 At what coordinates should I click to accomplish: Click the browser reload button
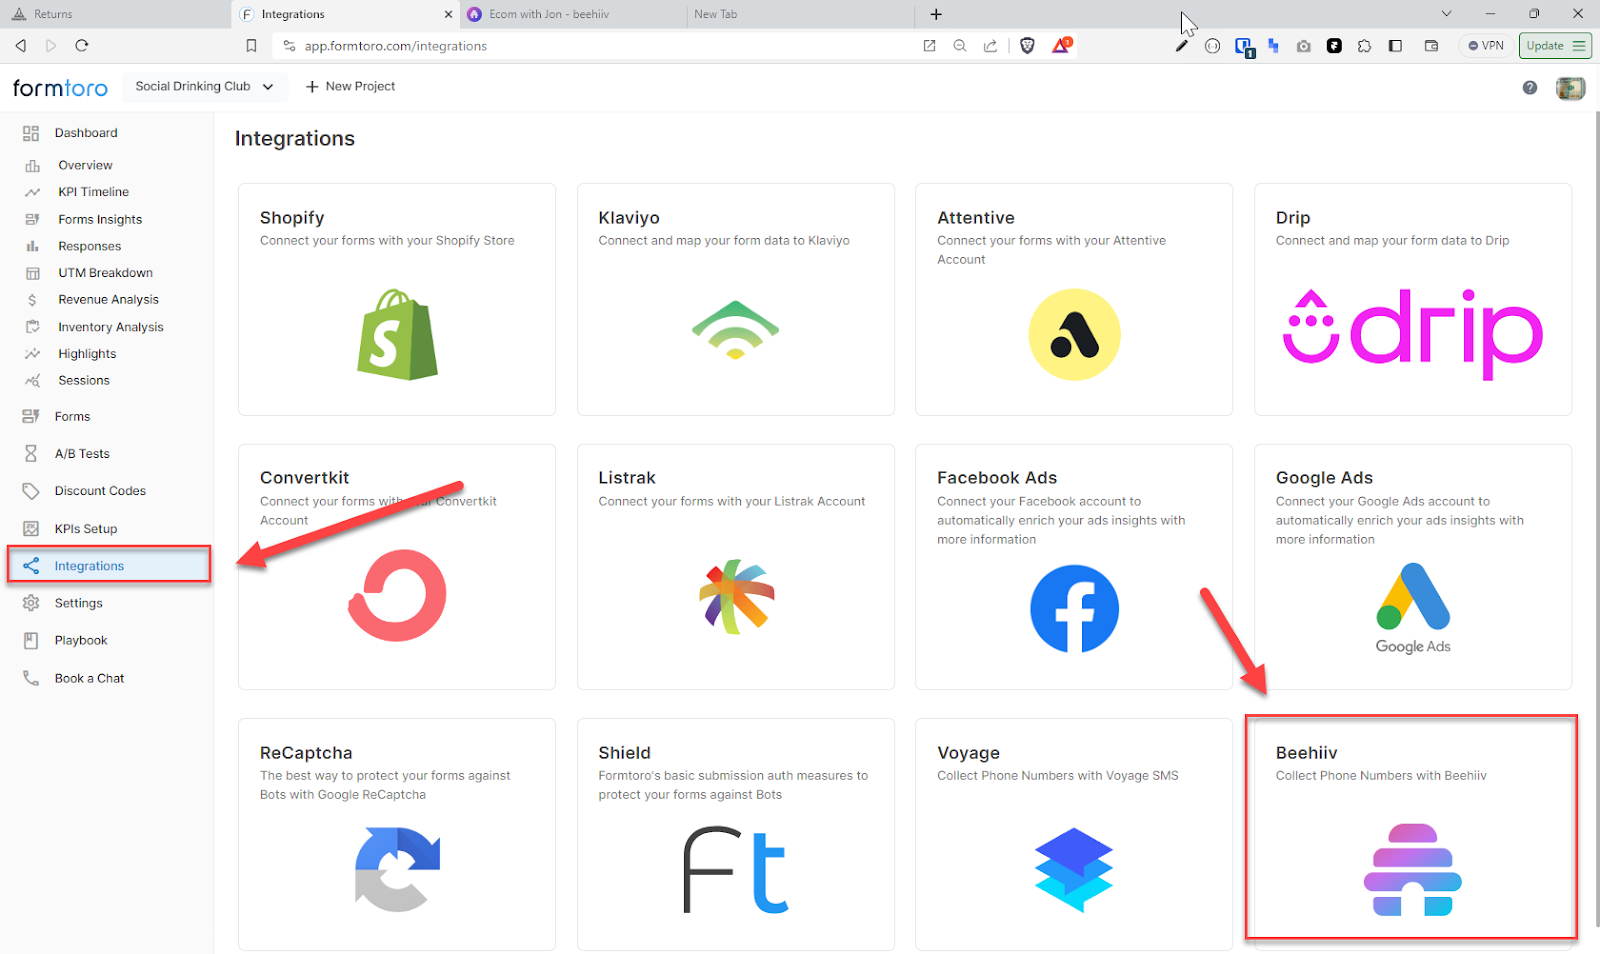(82, 45)
